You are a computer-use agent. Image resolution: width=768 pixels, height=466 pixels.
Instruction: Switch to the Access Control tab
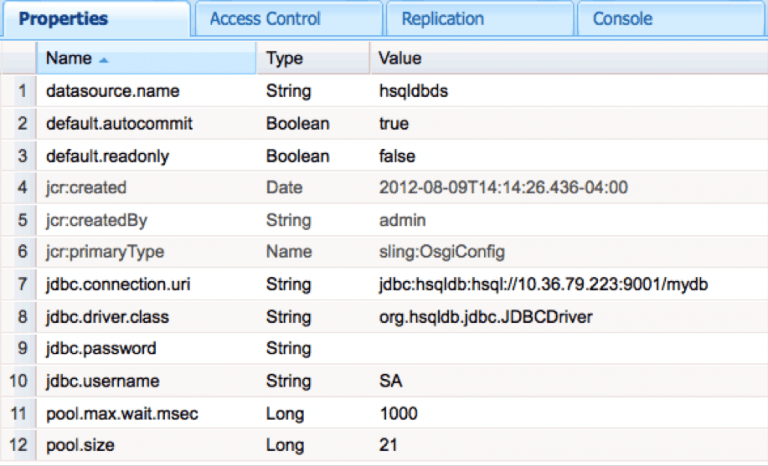point(265,19)
